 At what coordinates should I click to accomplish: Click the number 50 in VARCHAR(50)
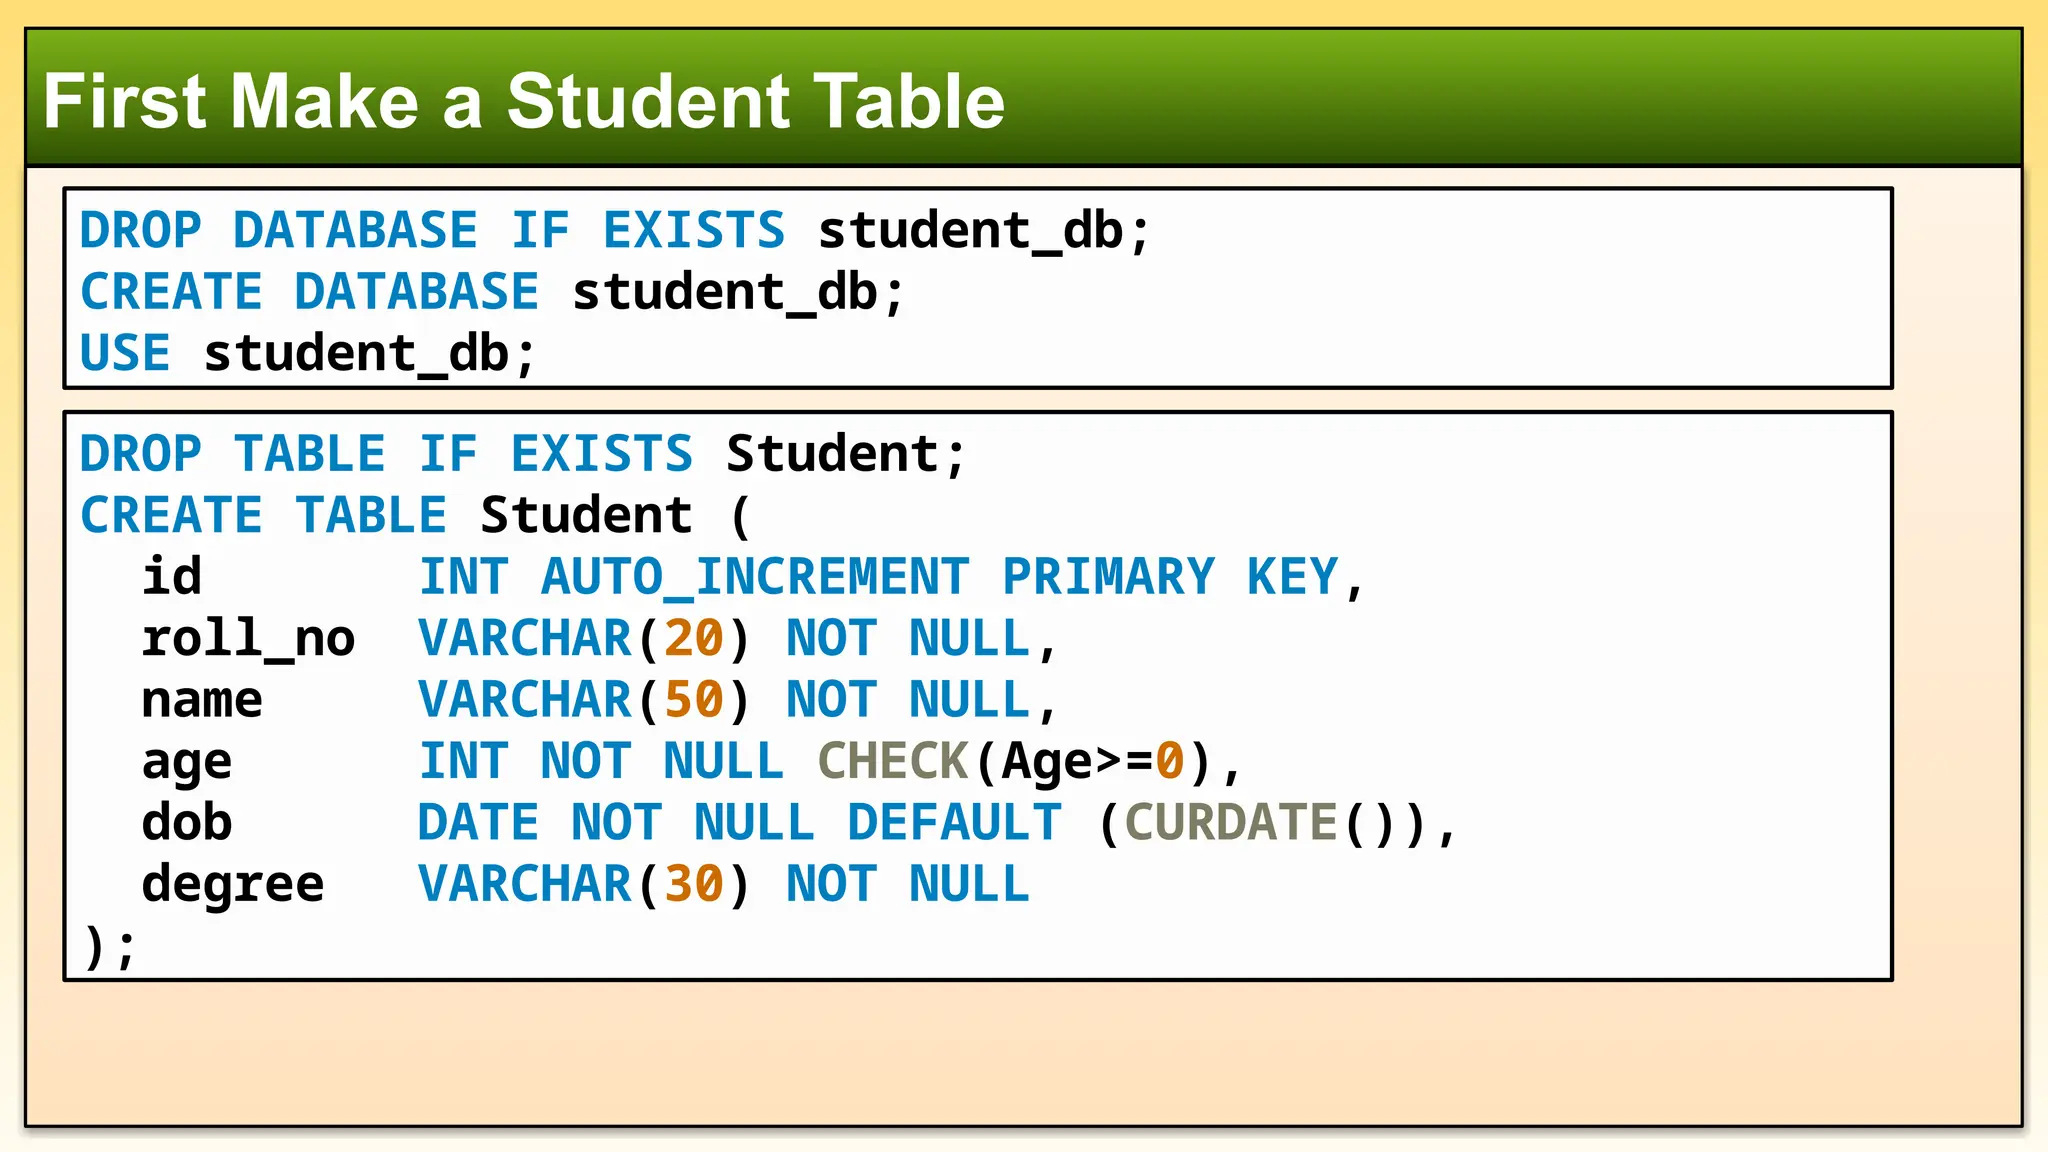[x=694, y=700]
